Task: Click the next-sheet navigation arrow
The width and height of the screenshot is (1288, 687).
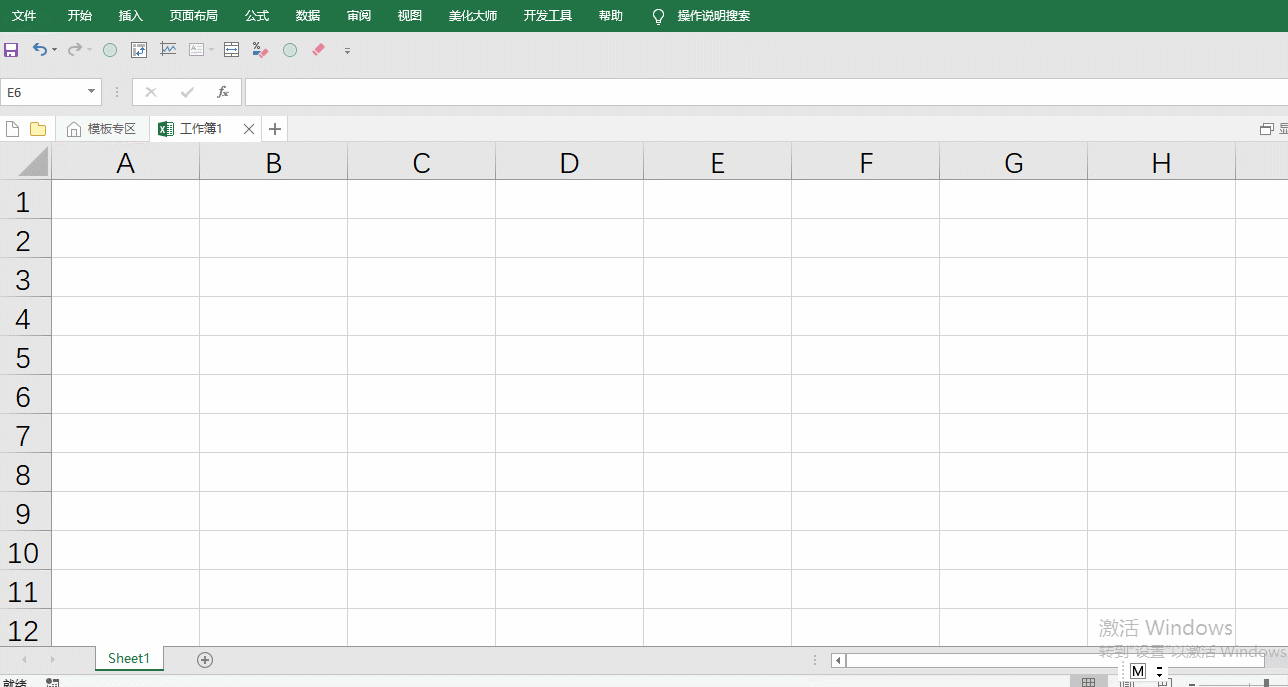Action: point(52,659)
